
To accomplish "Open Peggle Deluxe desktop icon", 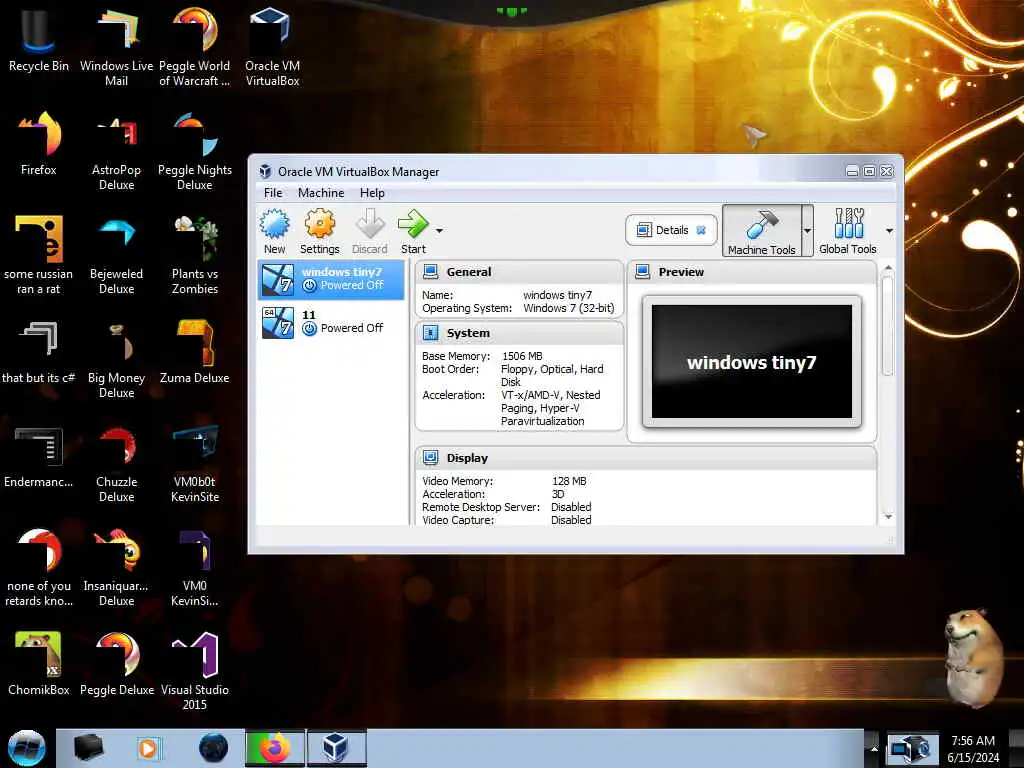I will (x=116, y=663).
